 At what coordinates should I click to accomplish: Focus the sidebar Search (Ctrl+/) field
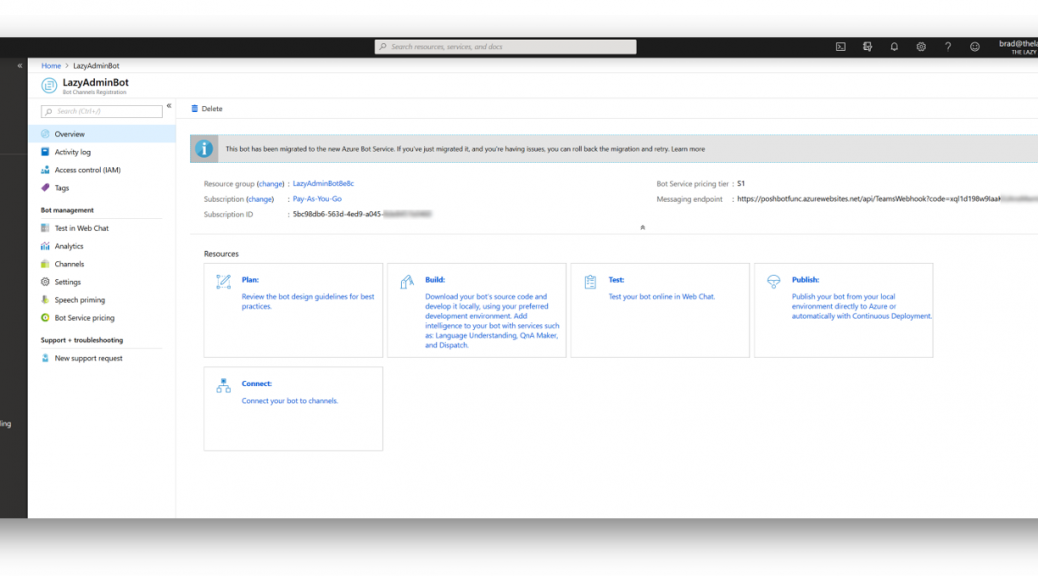tap(102, 111)
